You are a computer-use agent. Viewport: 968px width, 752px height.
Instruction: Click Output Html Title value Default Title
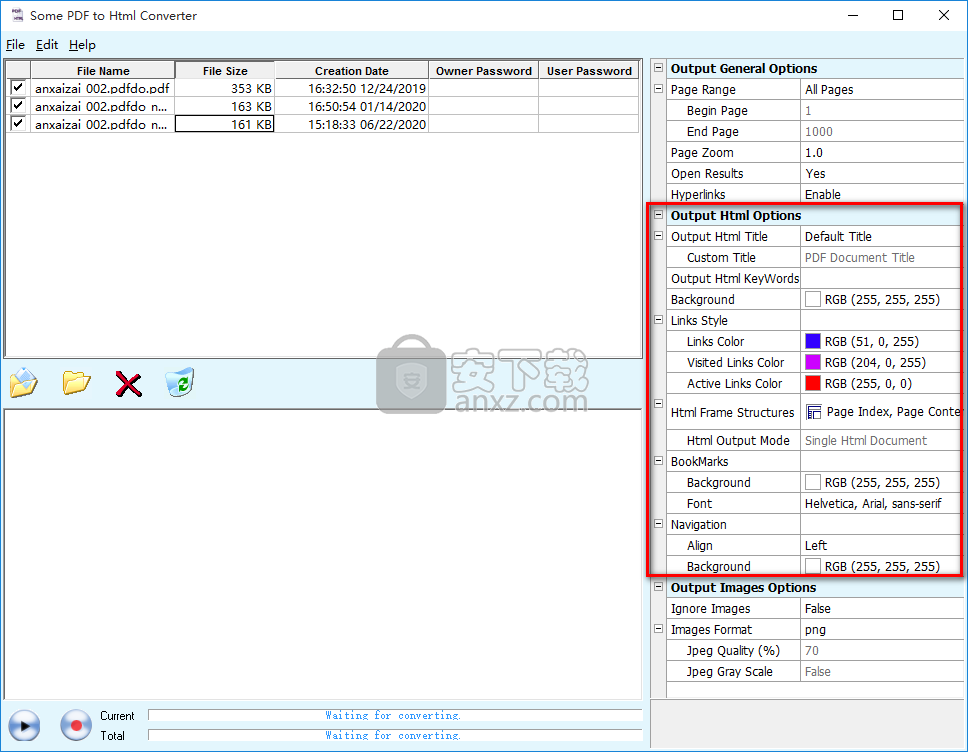tap(881, 236)
